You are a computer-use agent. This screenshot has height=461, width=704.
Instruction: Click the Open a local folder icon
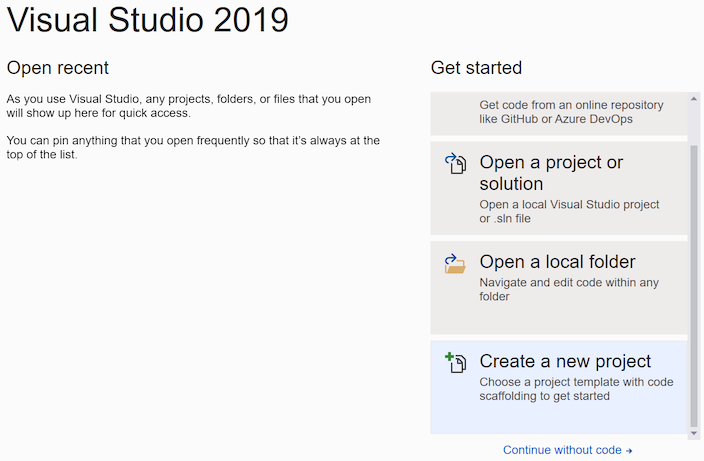[x=456, y=263]
